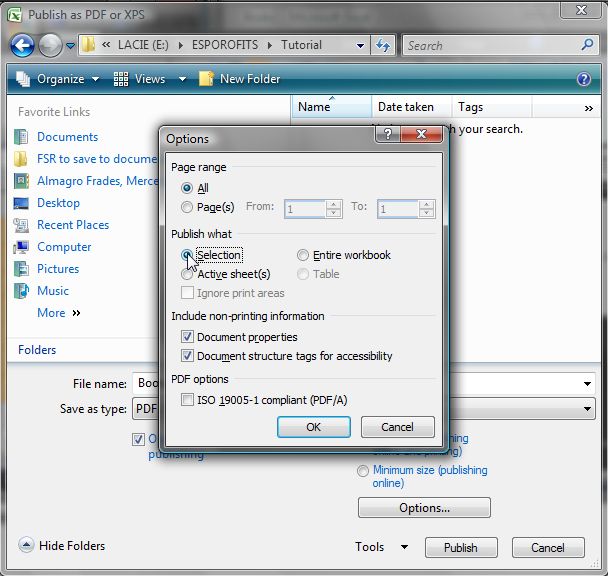
Task: Choose Active sheet(s) radio button
Action: (187, 274)
